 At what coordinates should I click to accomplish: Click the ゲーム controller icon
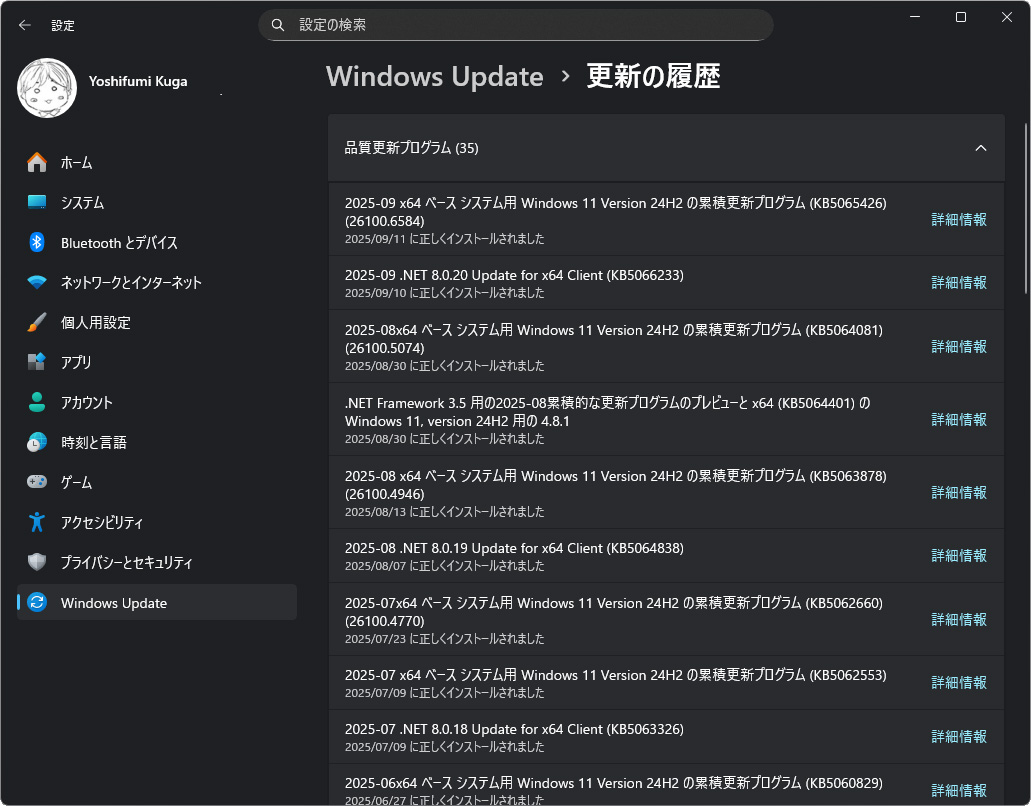tap(37, 482)
